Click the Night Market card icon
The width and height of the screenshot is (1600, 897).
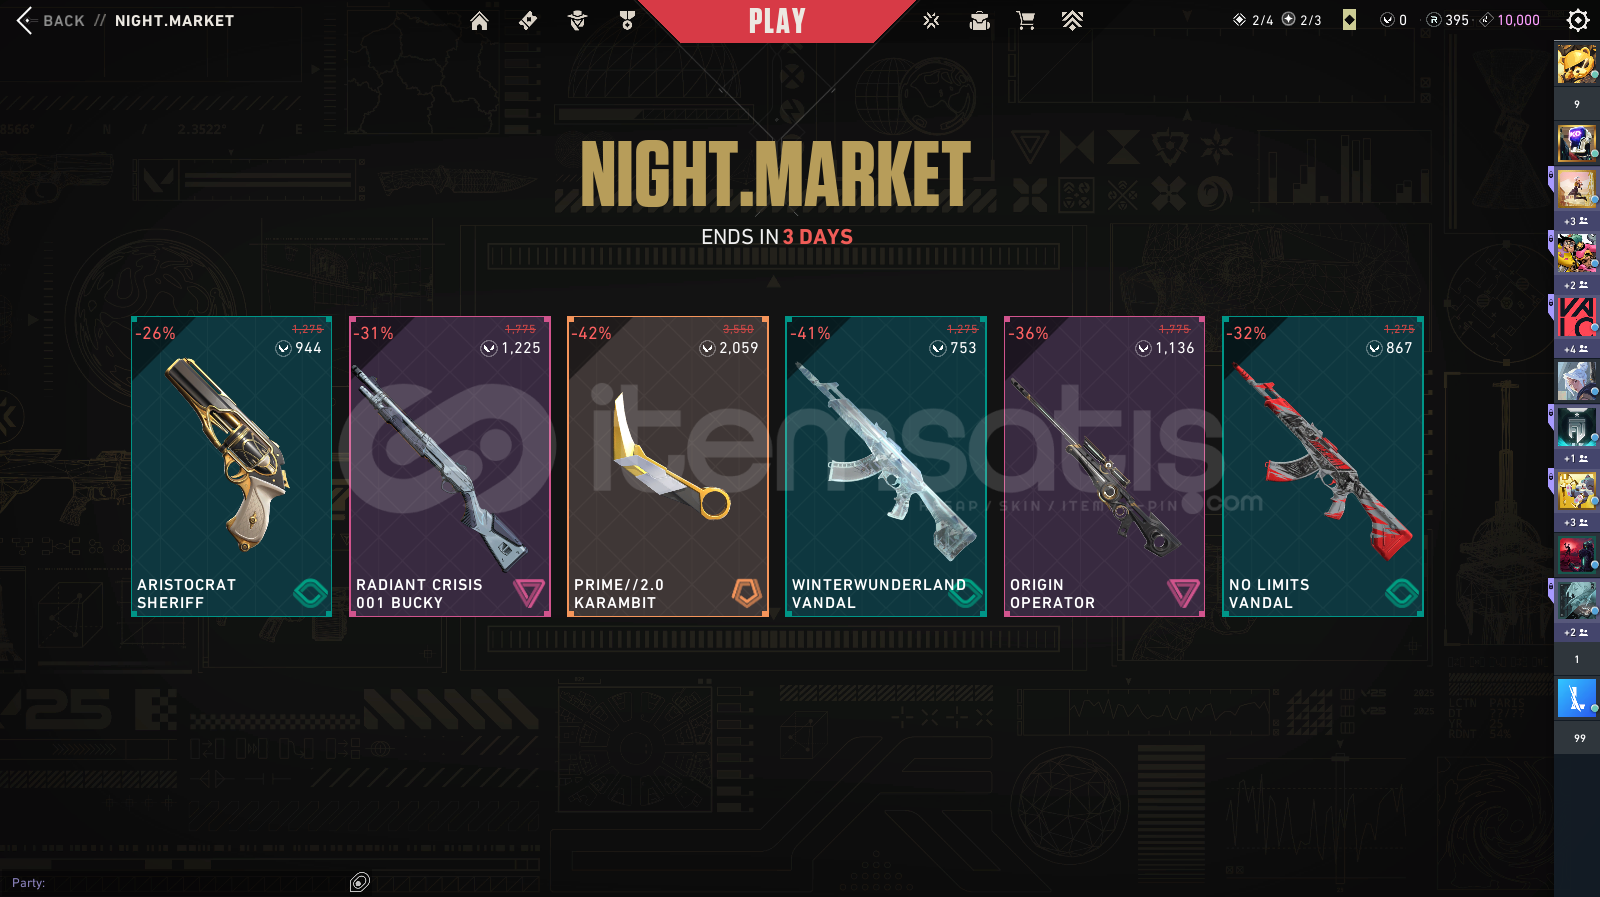pos(1349,20)
